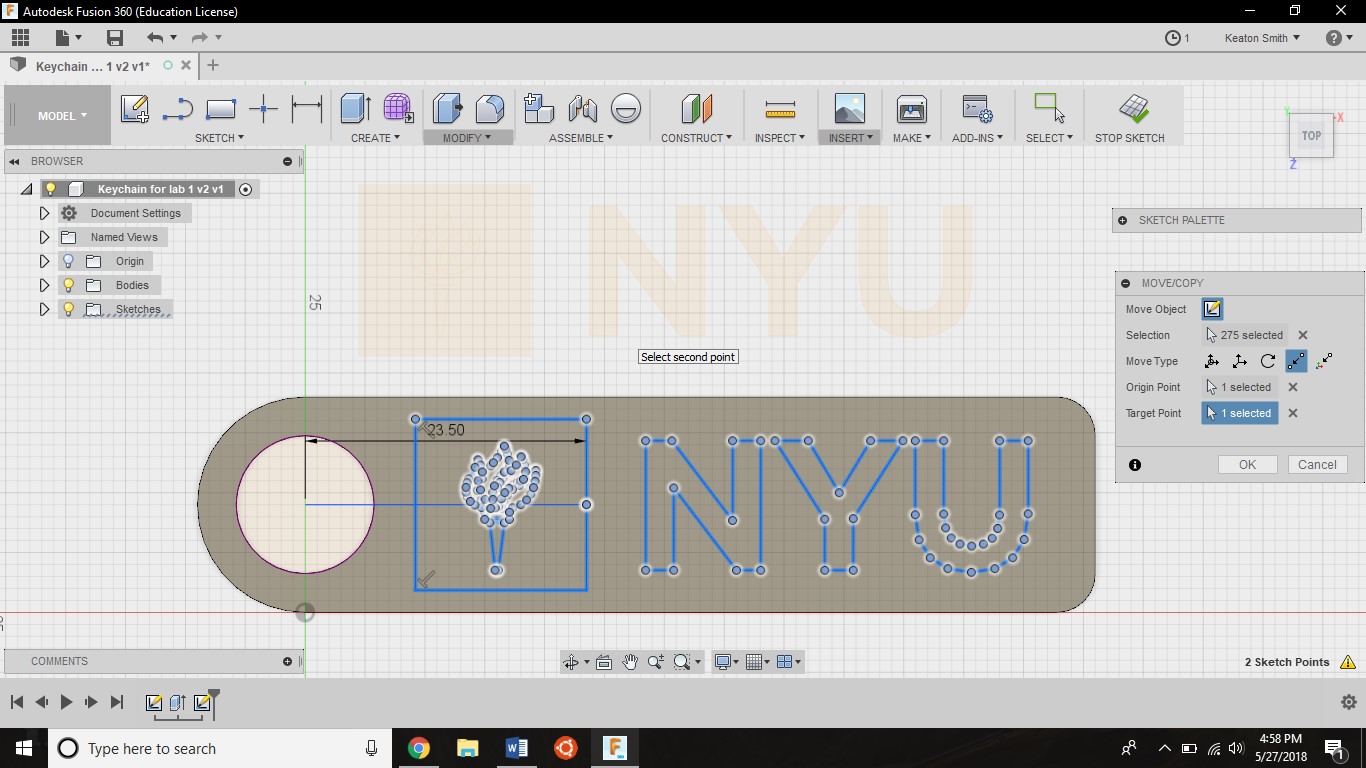Toggle visibility bulb of Bodies folder
Screen dimensions: 1366x768
pos(68,285)
